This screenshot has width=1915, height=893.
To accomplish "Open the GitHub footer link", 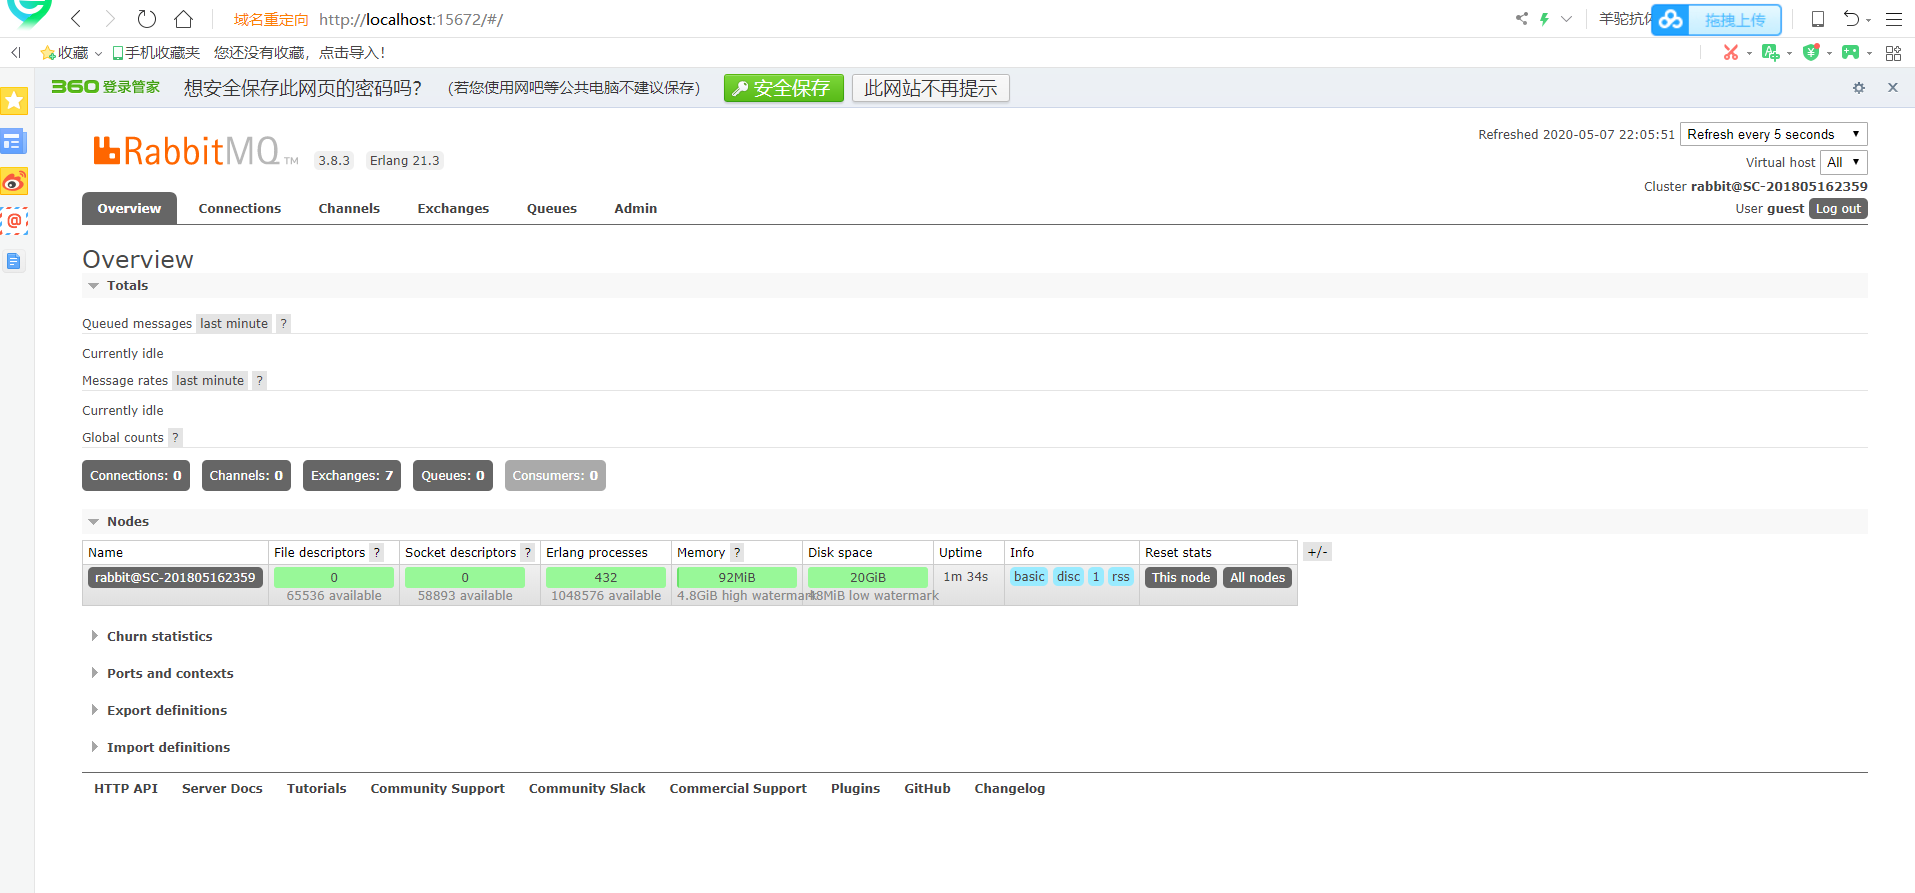I will (928, 788).
